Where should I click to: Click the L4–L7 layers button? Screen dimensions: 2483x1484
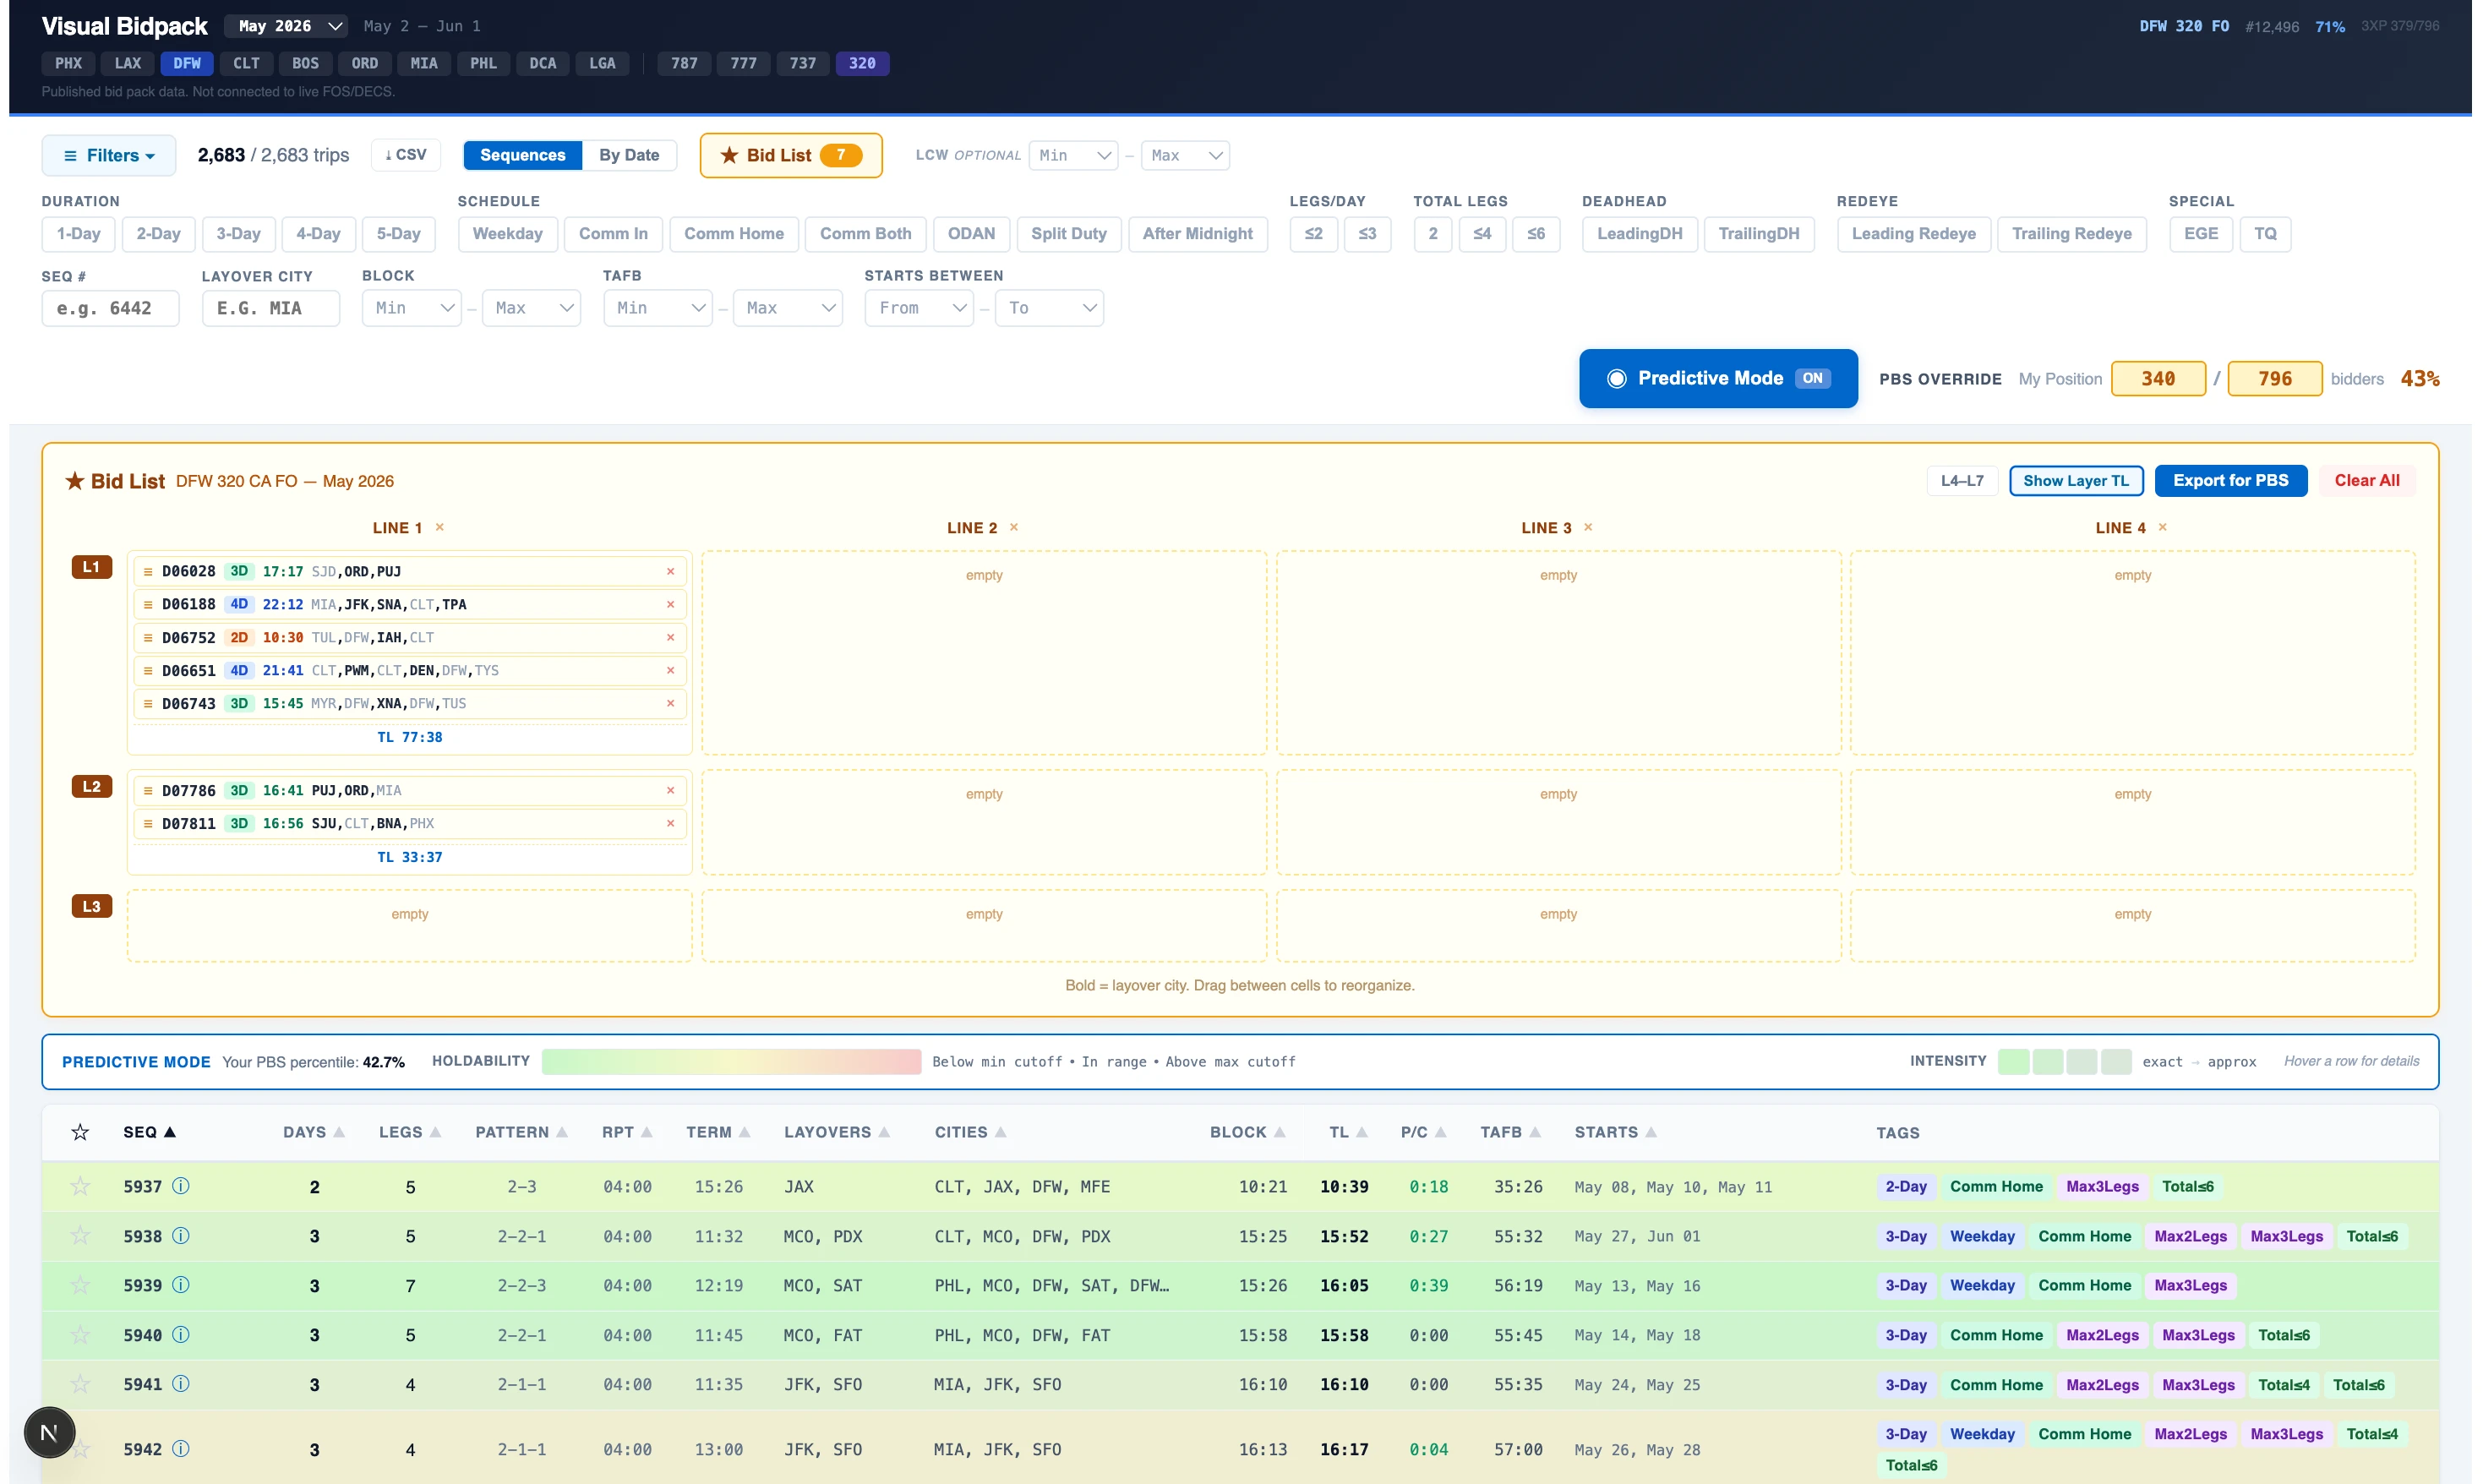tap(1962, 481)
